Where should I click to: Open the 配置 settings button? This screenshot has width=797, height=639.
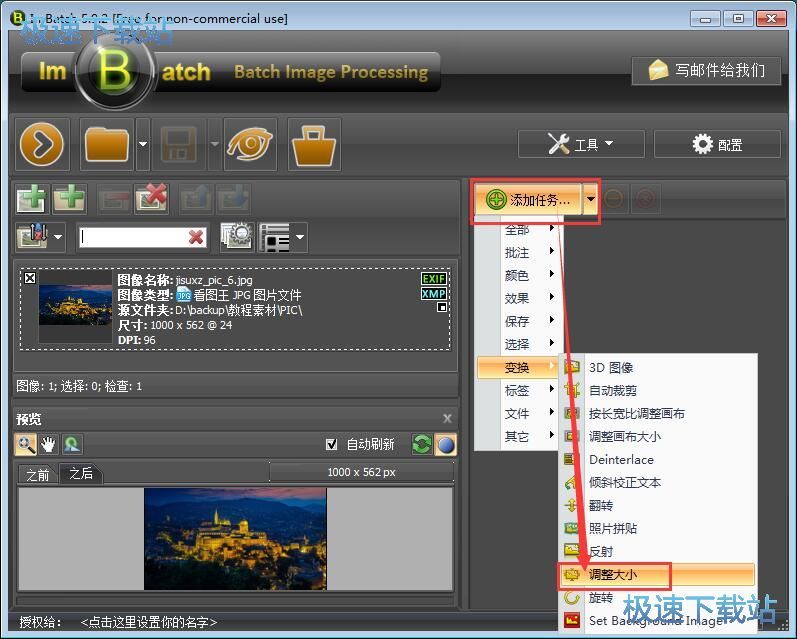717,144
